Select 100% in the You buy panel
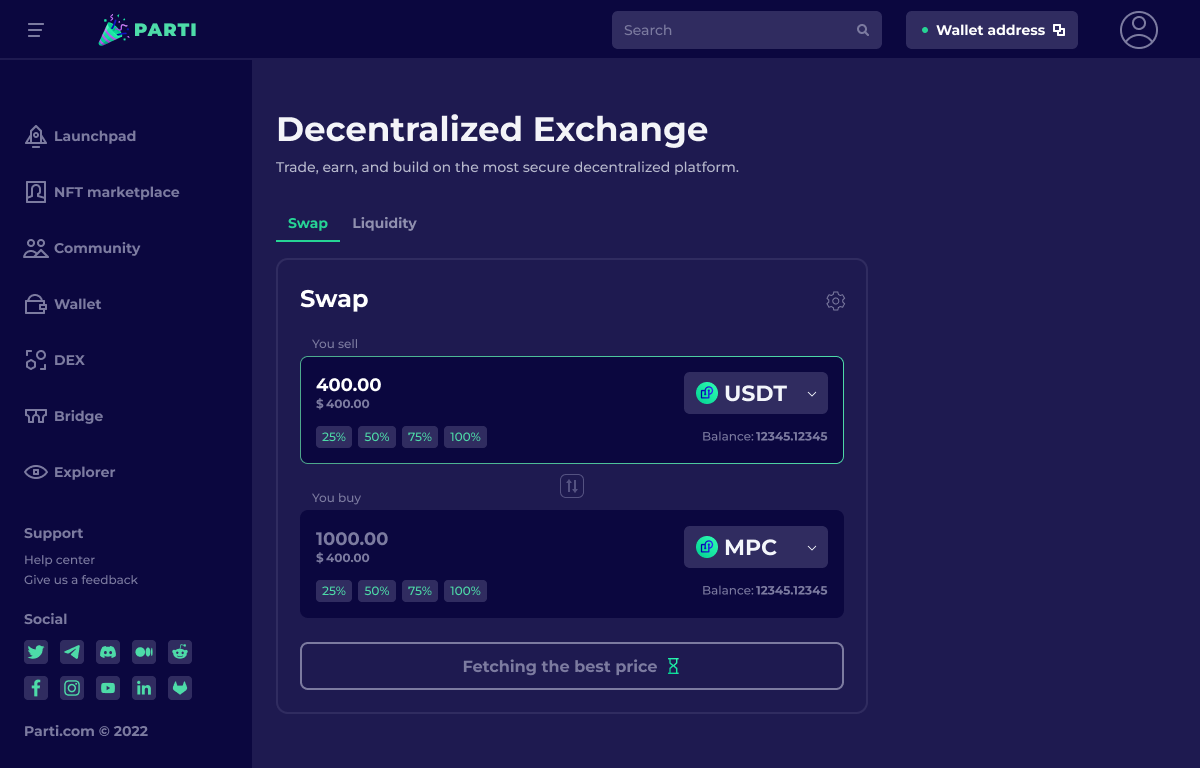 click(465, 591)
